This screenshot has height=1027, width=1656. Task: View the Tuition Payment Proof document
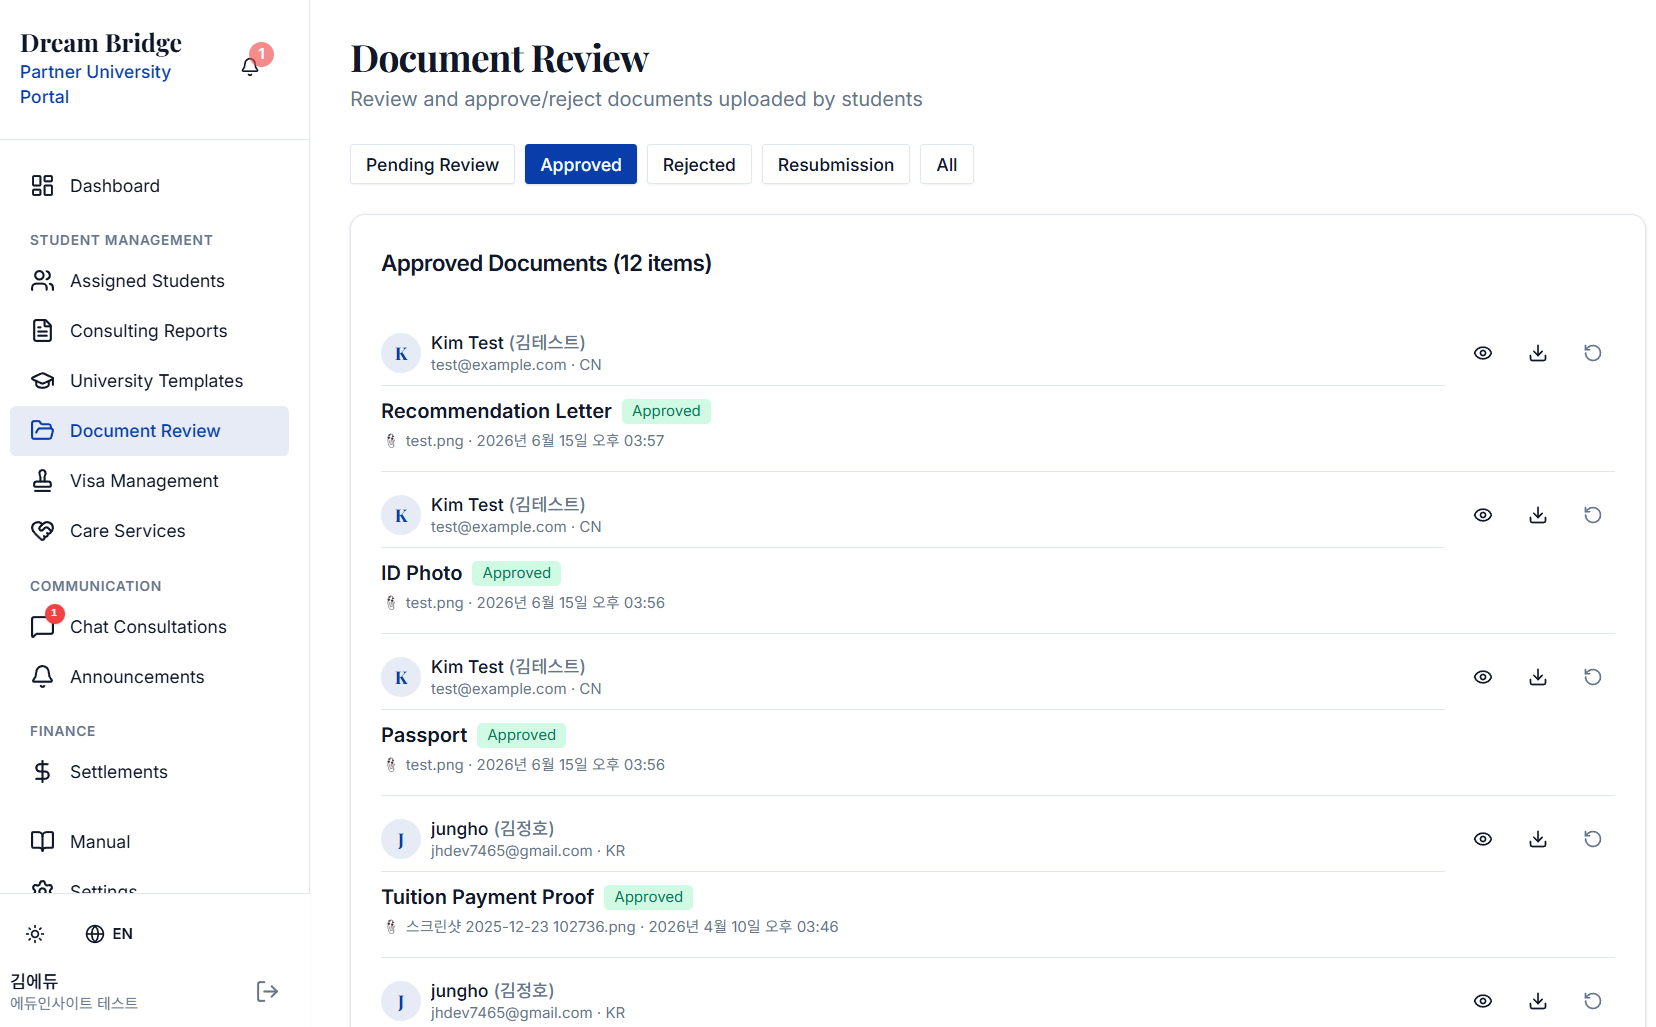[1483, 839]
